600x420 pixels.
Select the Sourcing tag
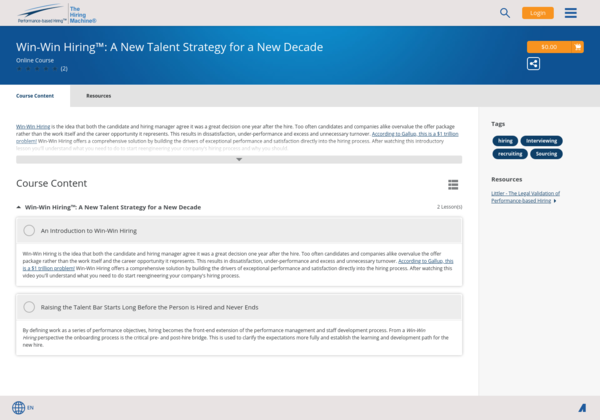[x=546, y=154]
